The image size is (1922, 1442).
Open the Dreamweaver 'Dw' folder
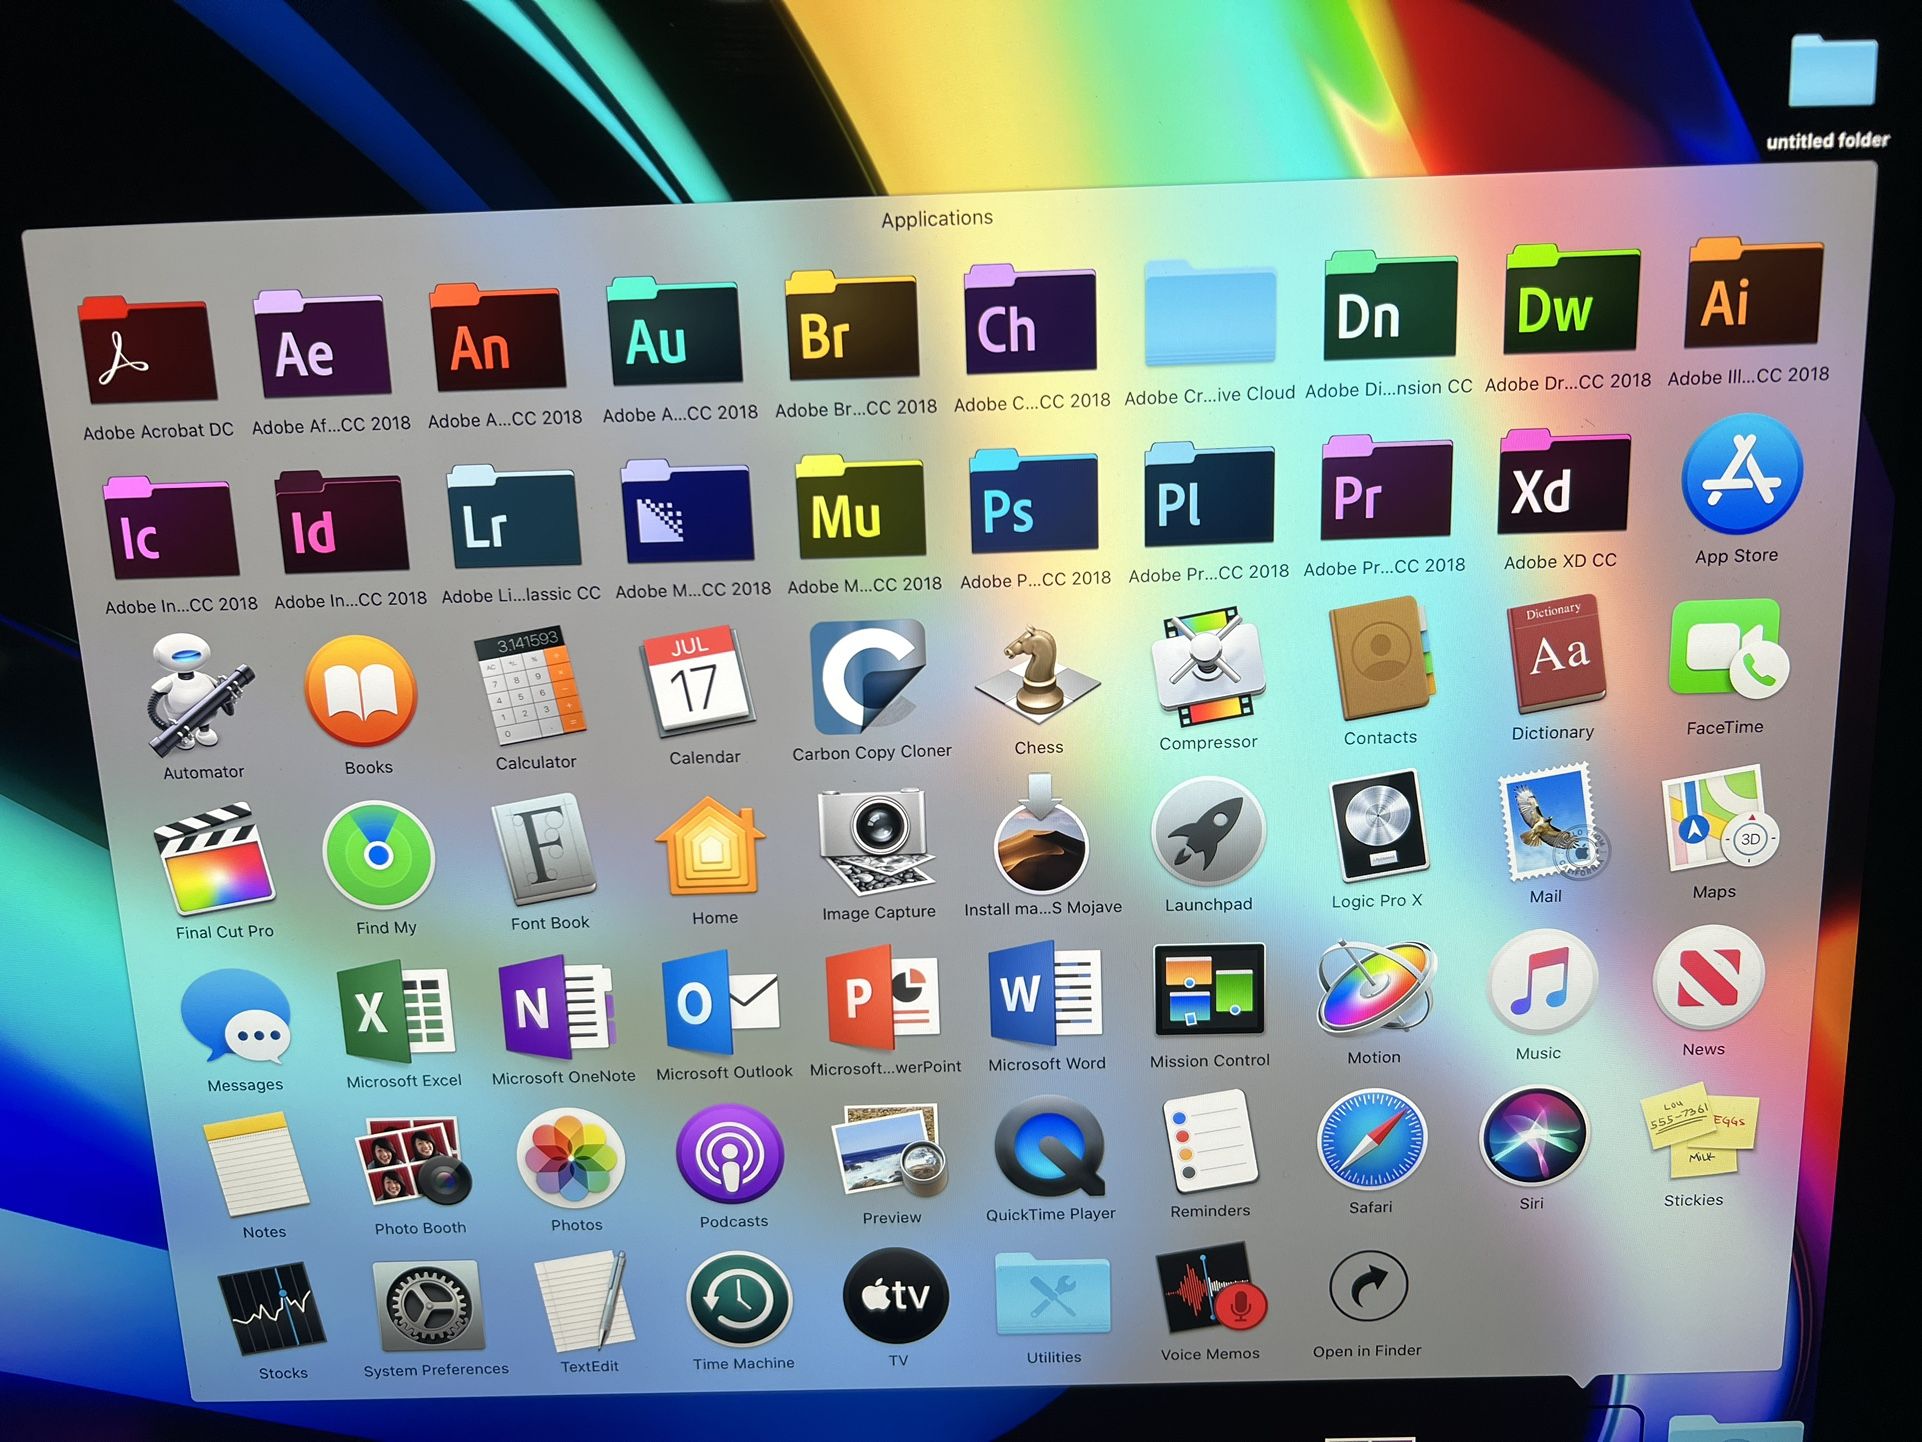coord(1572,299)
